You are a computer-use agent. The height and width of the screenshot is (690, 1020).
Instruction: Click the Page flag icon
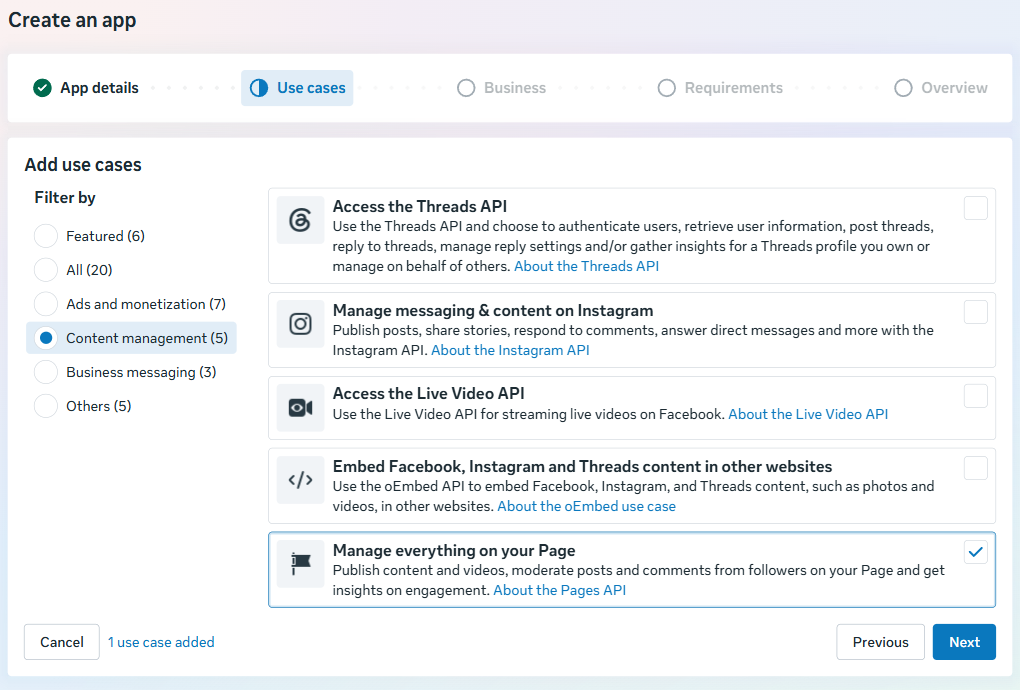click(300, 564)
